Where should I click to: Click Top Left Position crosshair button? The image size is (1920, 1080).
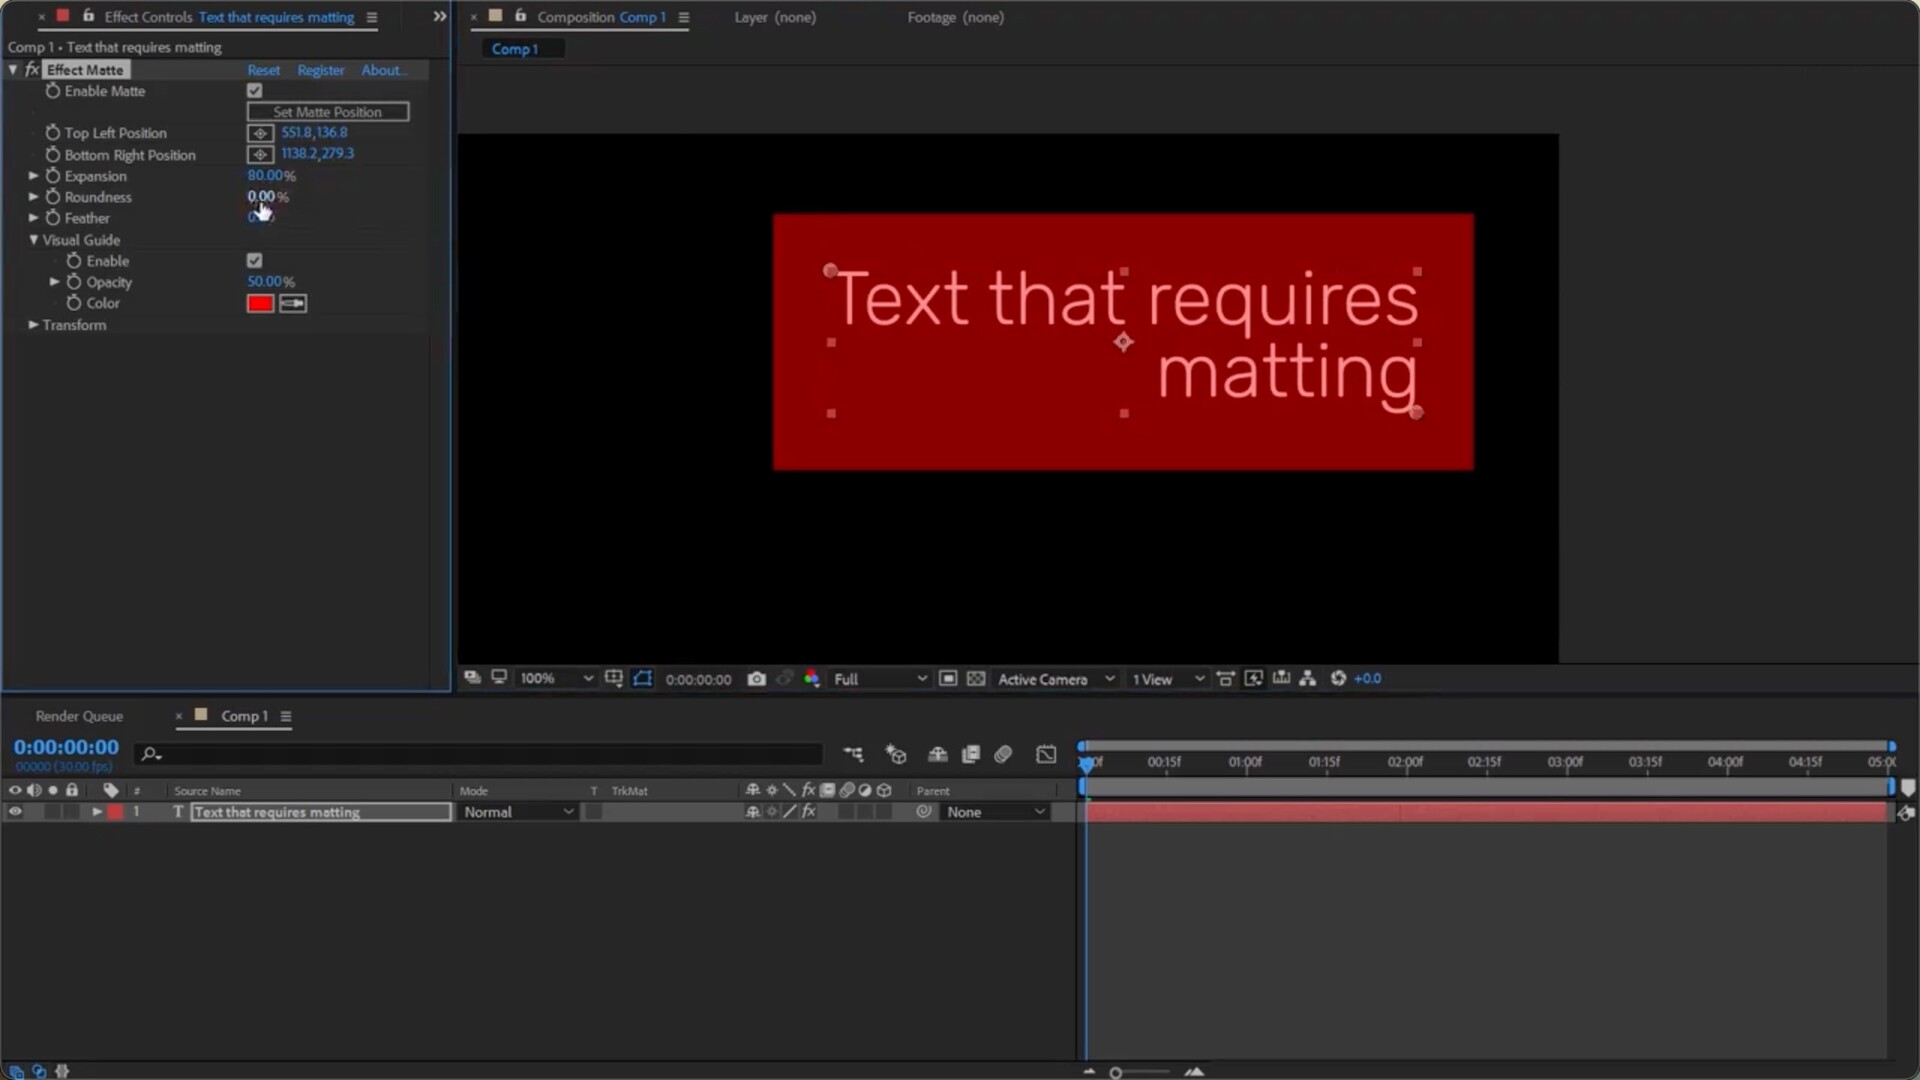tap(260, 133)
